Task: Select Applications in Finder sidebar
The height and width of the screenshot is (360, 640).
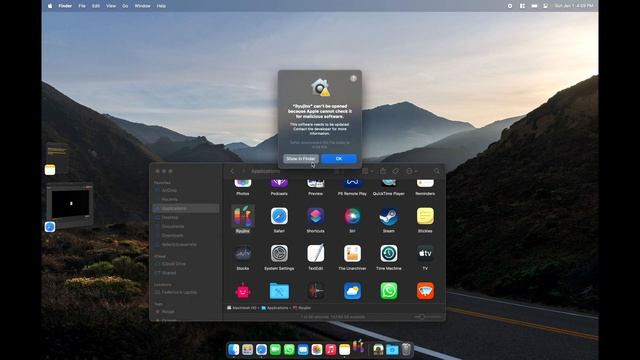Action: tap(186, 209)
